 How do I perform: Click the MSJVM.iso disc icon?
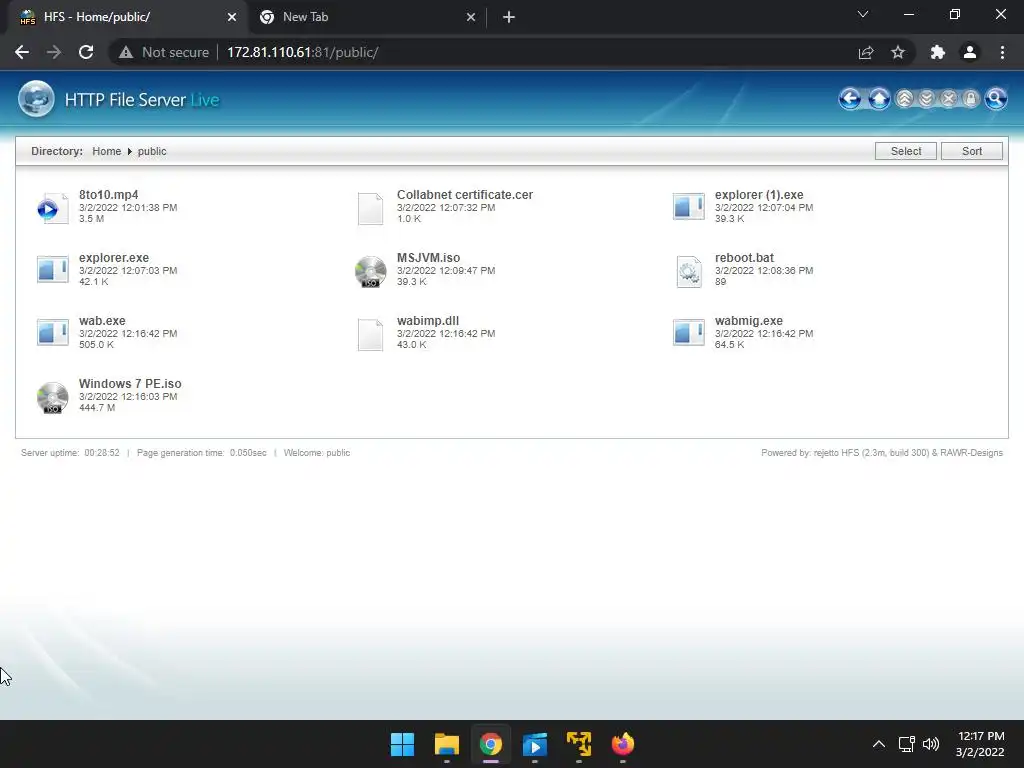click(370, 272)
